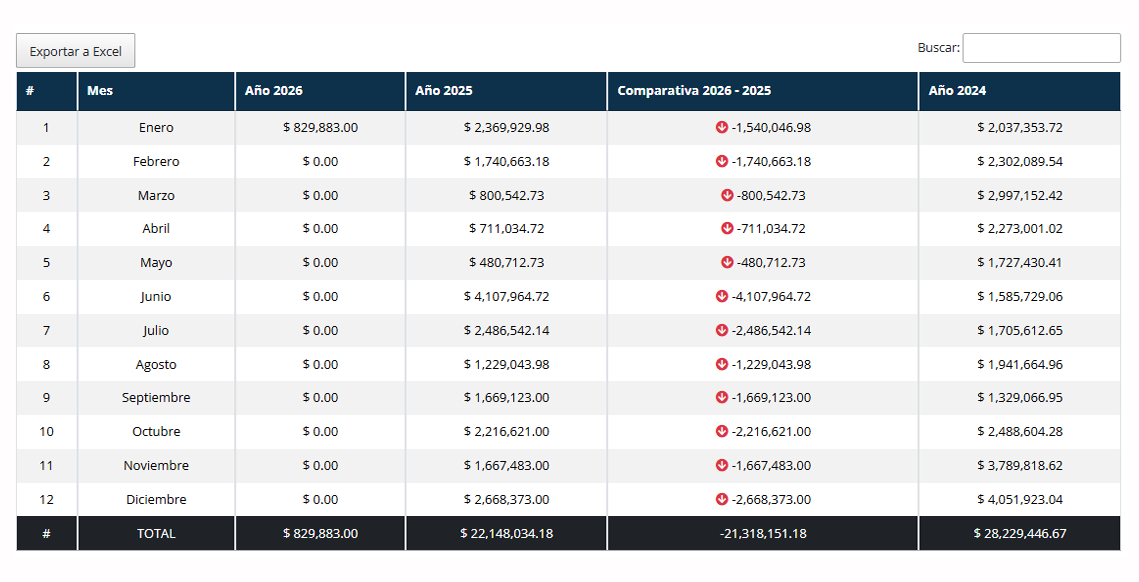Sort by the Año 2026 column header
Screen dimensions: 1139x582
pos(320,91)
